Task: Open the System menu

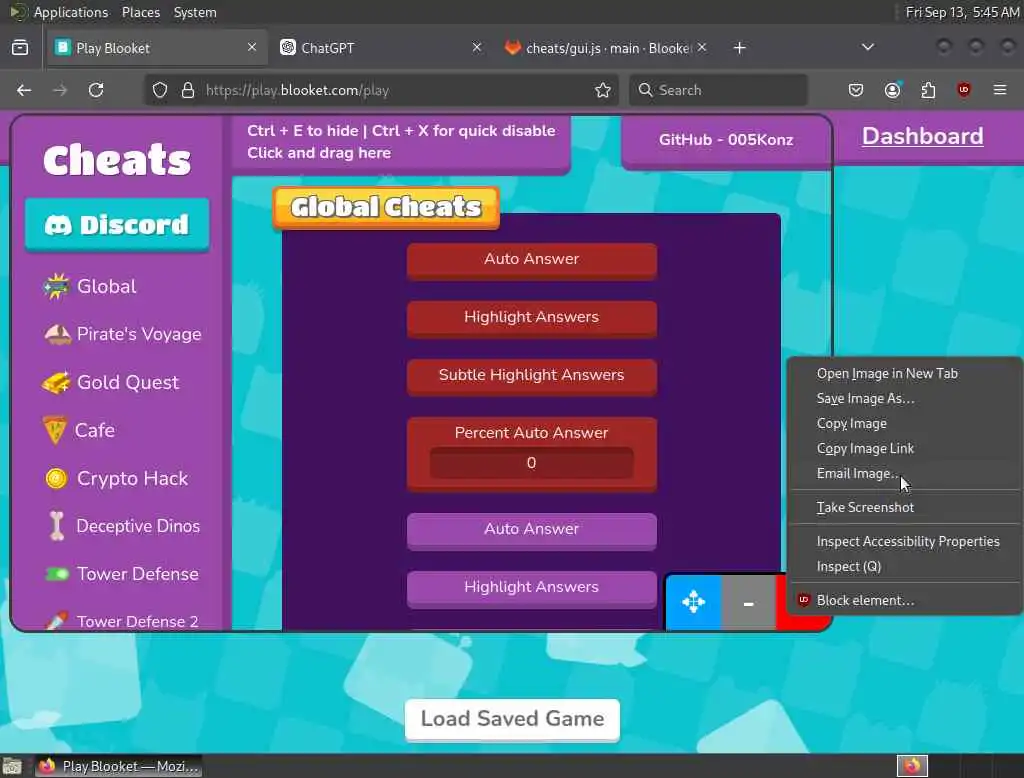Action: pos(195,12)
